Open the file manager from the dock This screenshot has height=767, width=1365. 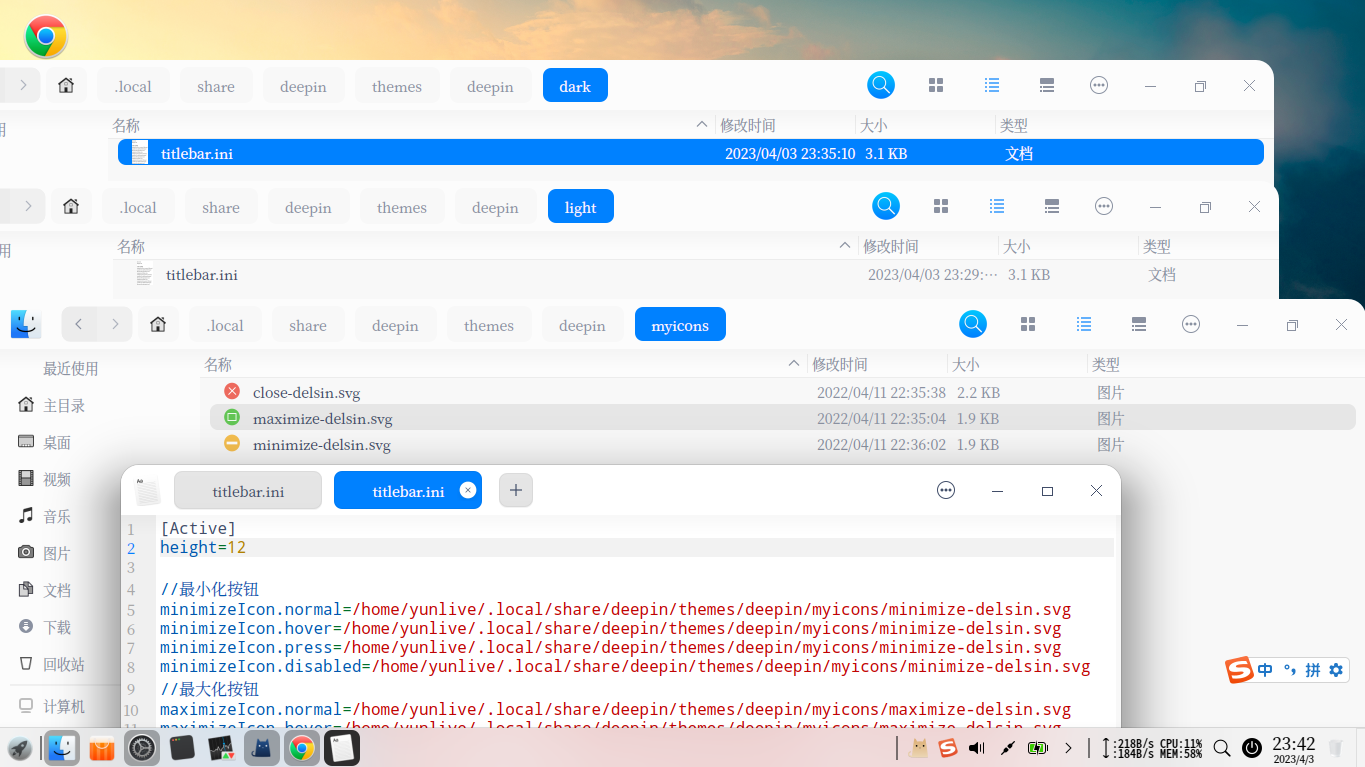tap(62, 748)
